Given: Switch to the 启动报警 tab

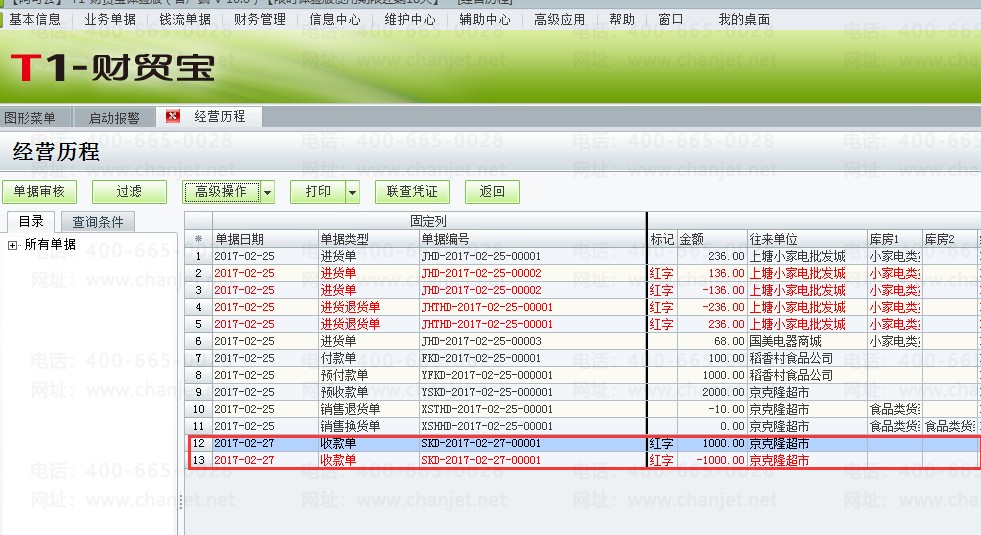Looking at the screenshot, I should tap(114, 118).
